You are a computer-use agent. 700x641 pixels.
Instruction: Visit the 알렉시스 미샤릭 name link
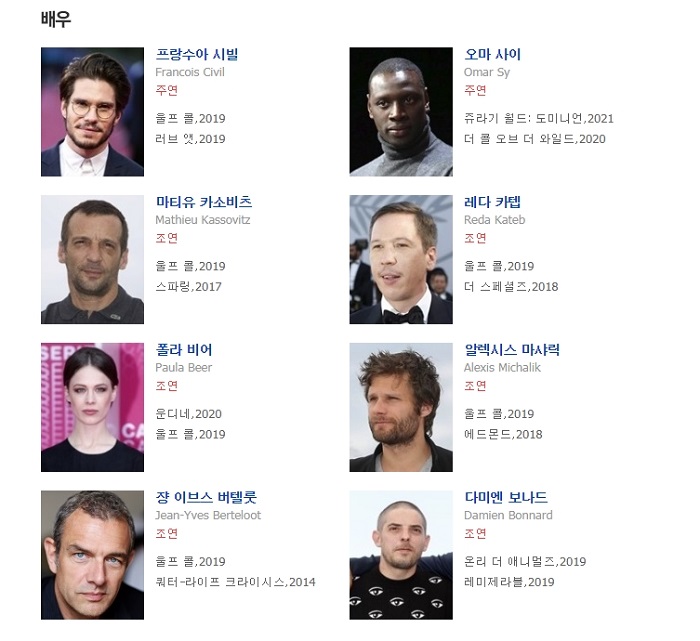point(512,350)
